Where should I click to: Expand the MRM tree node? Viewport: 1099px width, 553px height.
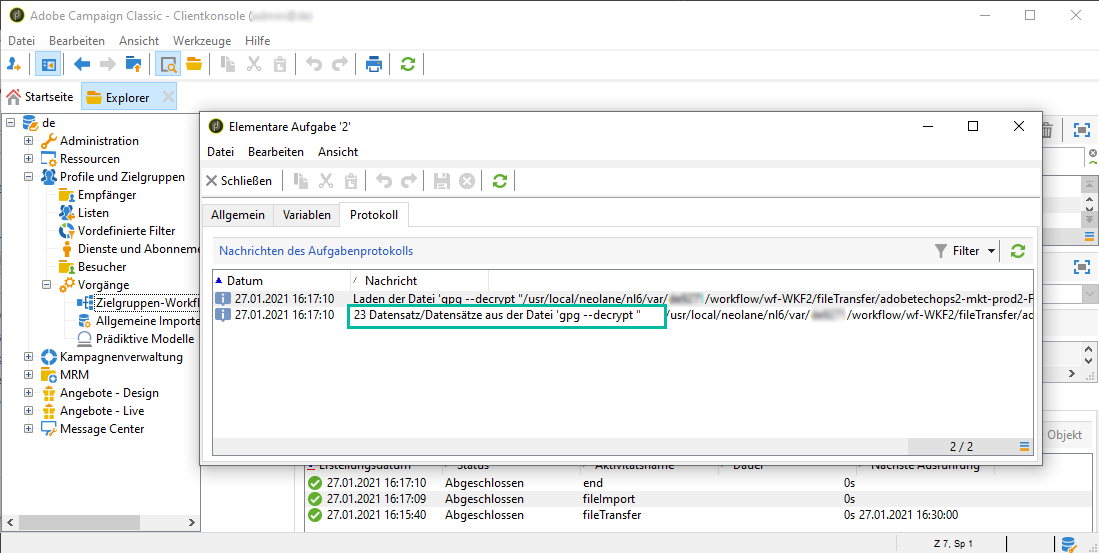click(28, 375)
